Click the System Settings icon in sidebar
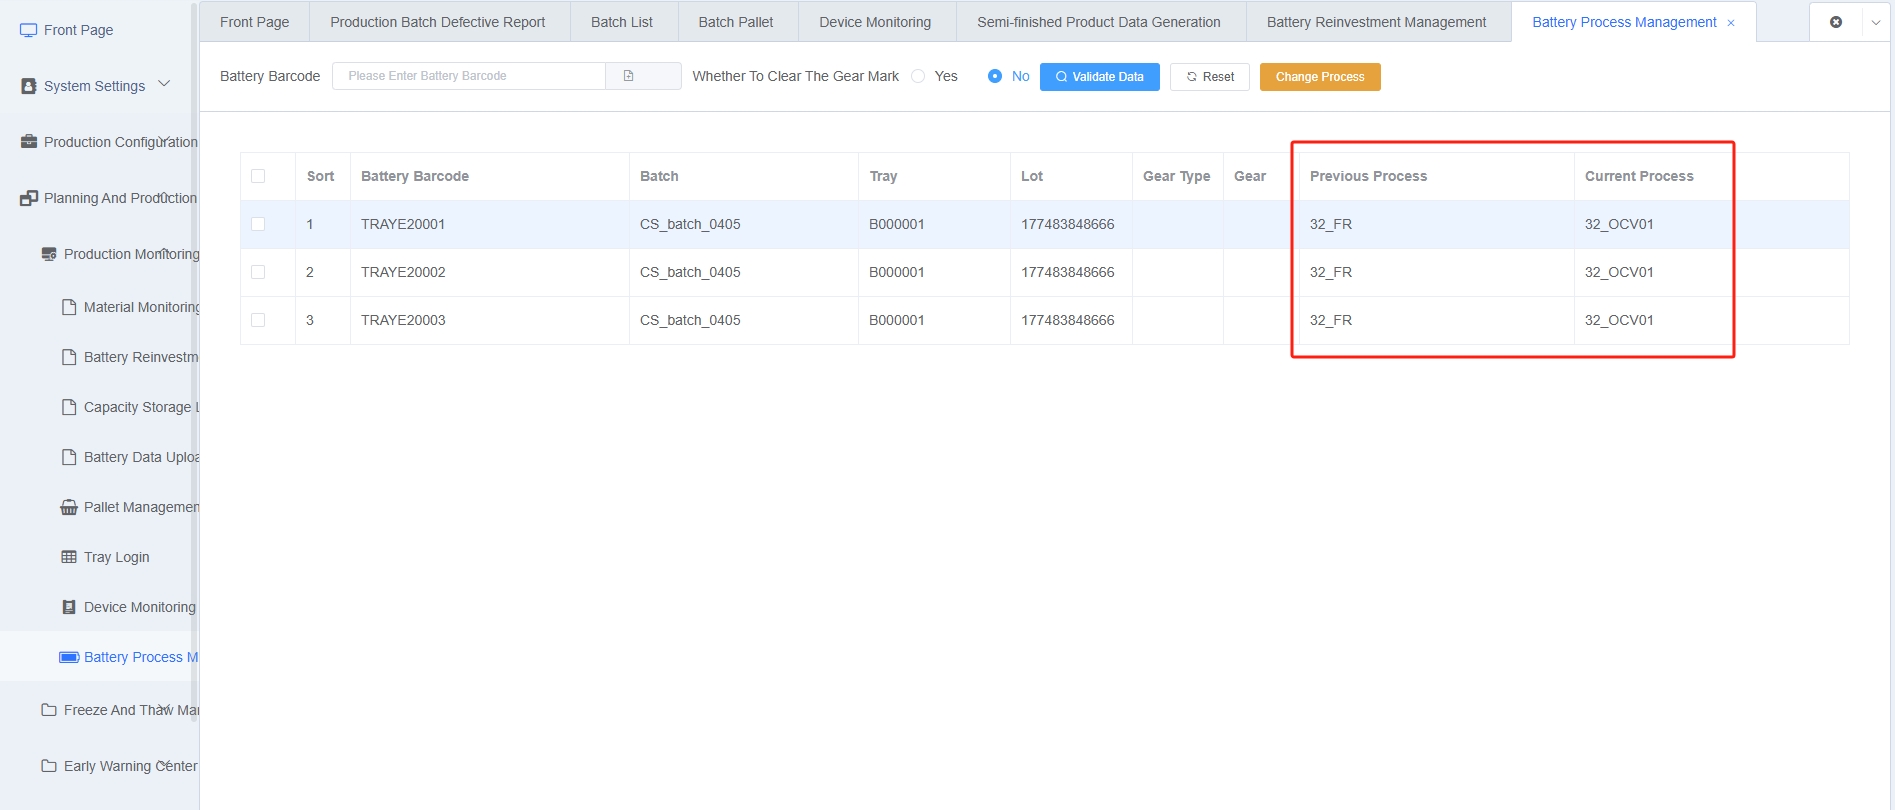Image resolution: width=1895 pixels, height=810 pixels. point(29,86)
